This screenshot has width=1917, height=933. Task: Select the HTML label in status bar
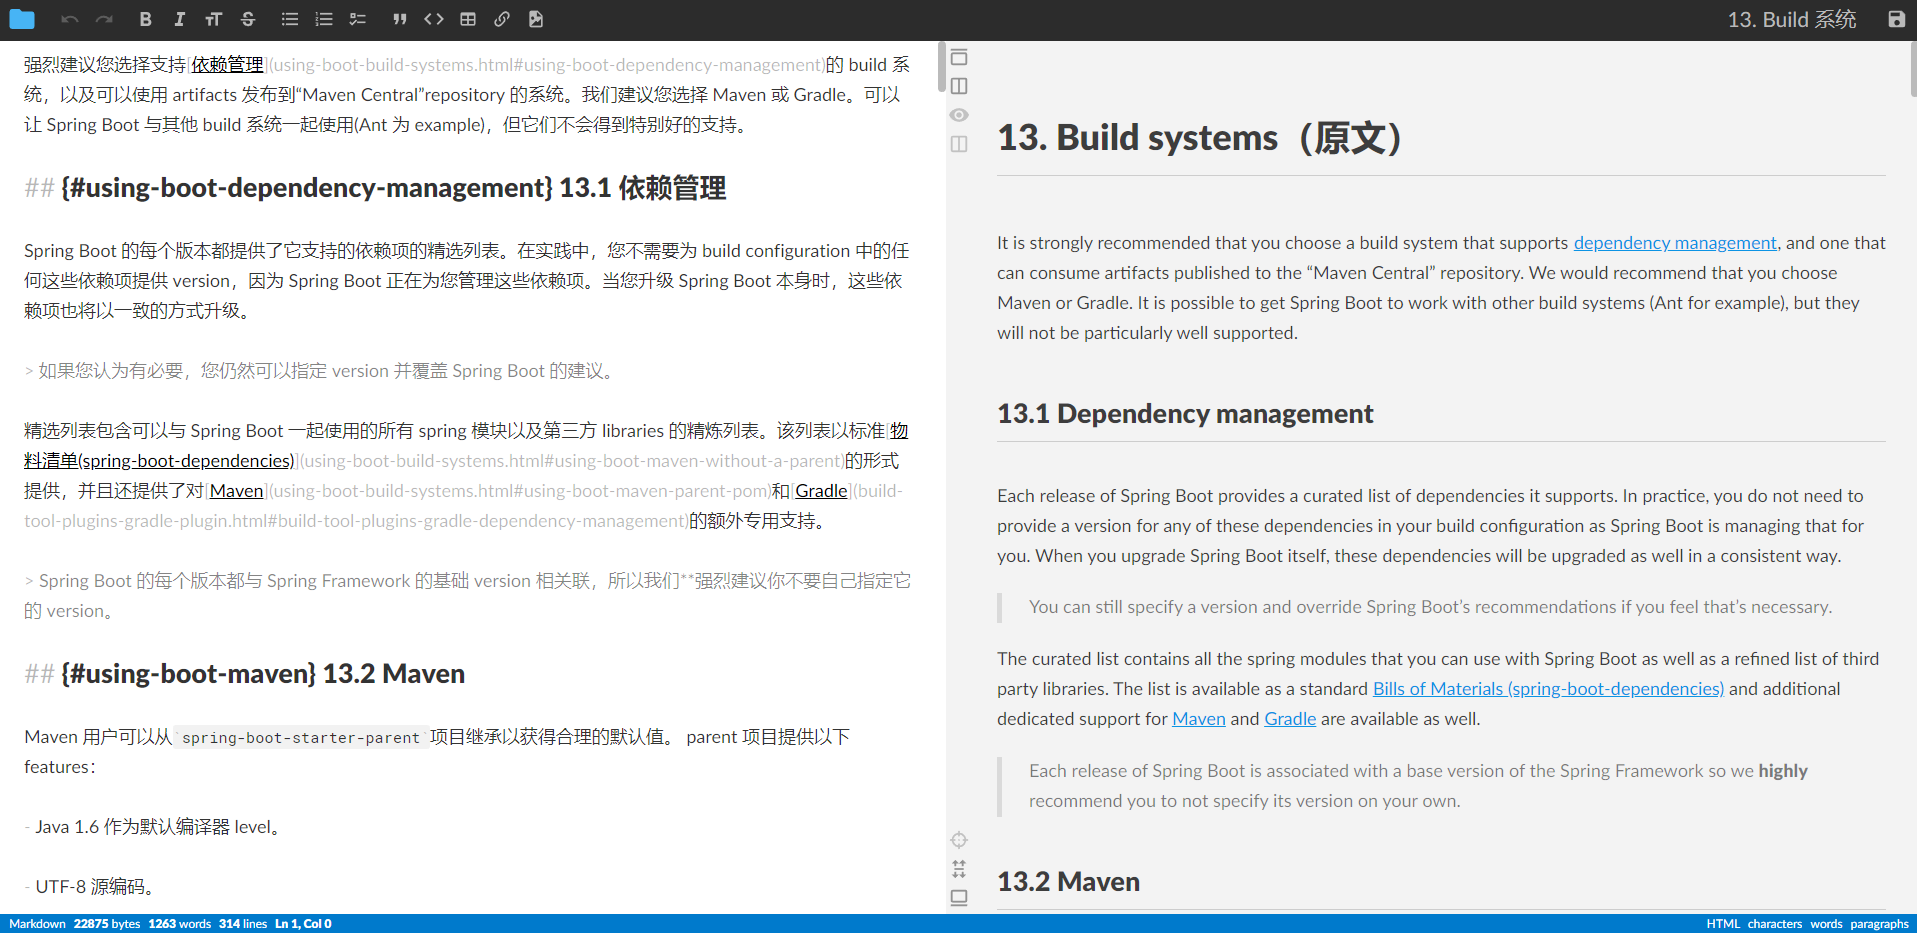[1723, 923]
